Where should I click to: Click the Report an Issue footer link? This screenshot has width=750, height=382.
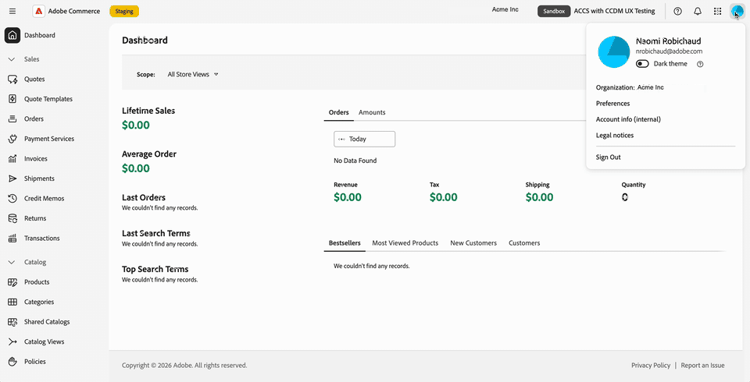tap(703, 365)
